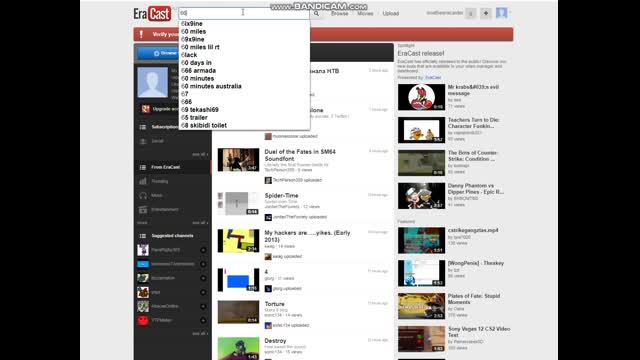Open the 'Teachers Turn to Die' video thumbnail
This screenshot has height=360, width=640.
coord(421,130)
